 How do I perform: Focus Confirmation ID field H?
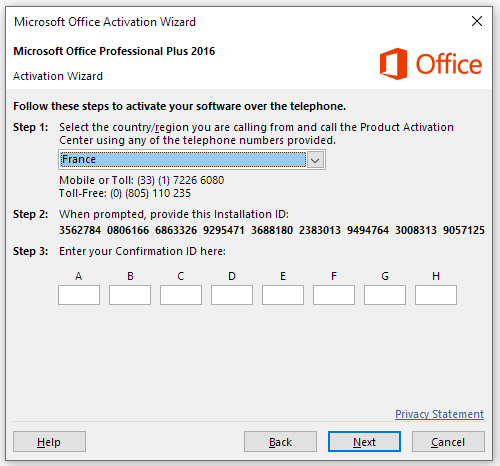pyautogui.click(x=436, y=295)
